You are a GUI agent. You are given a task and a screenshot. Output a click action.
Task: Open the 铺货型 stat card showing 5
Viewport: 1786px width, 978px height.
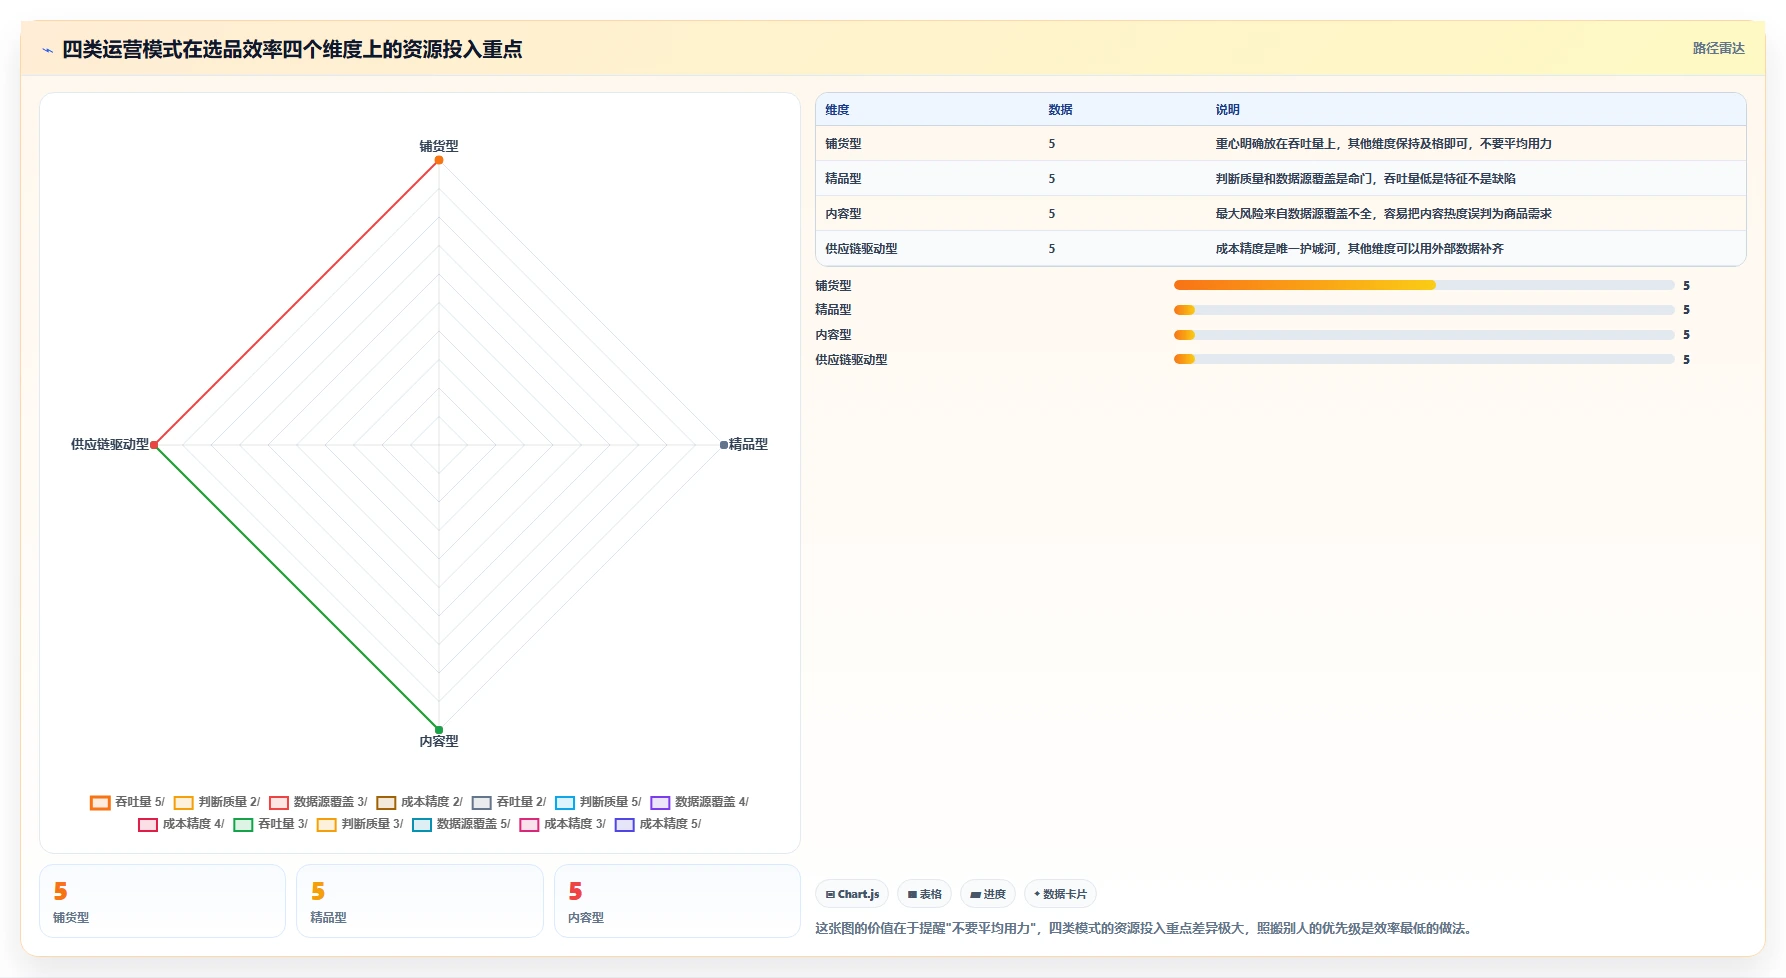coord(162,901)
